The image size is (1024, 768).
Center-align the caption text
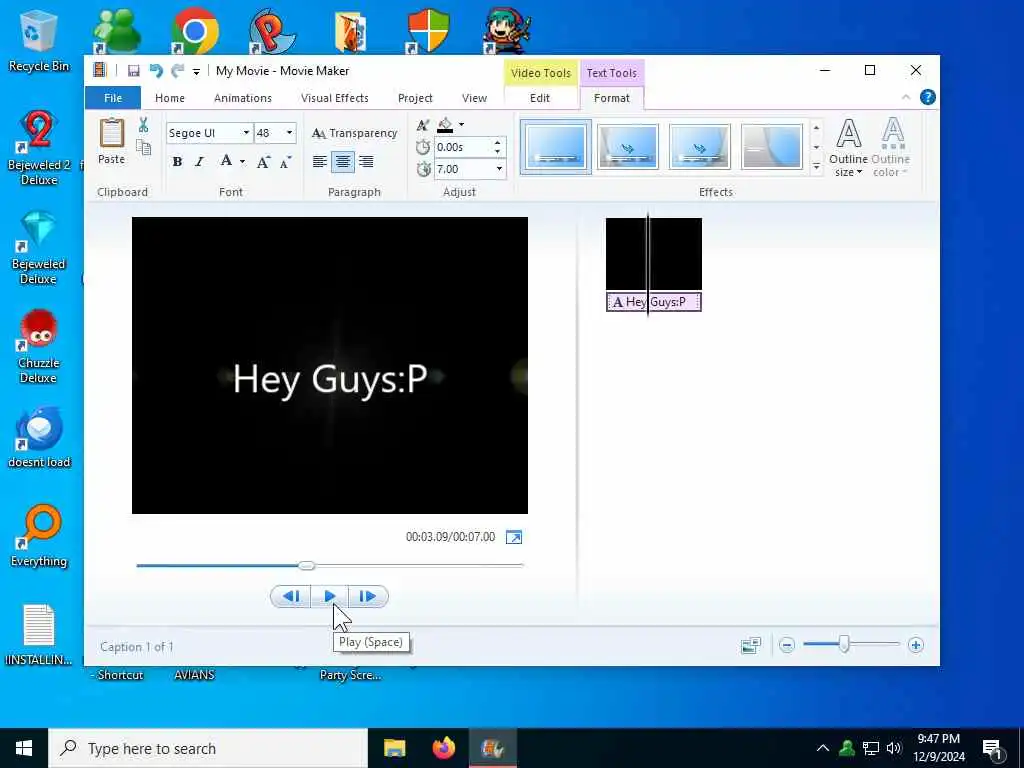click(343, 161)
